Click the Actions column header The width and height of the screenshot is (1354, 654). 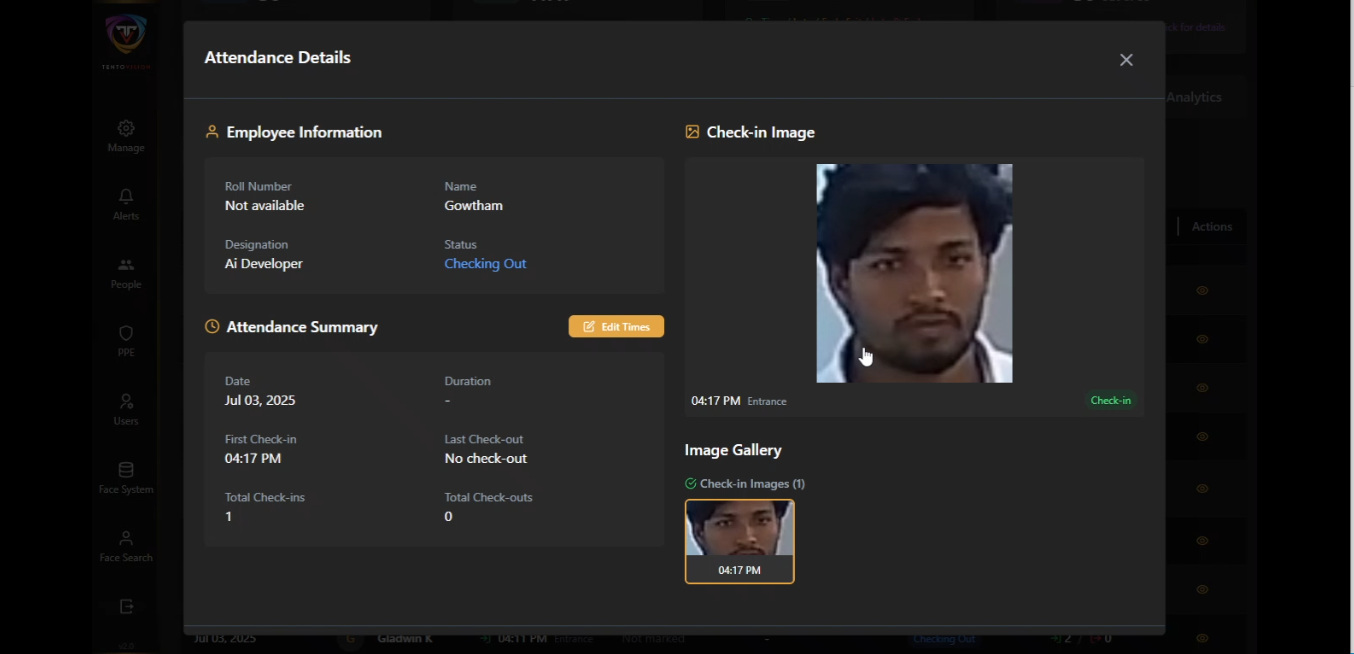[x=1210, y=226]
